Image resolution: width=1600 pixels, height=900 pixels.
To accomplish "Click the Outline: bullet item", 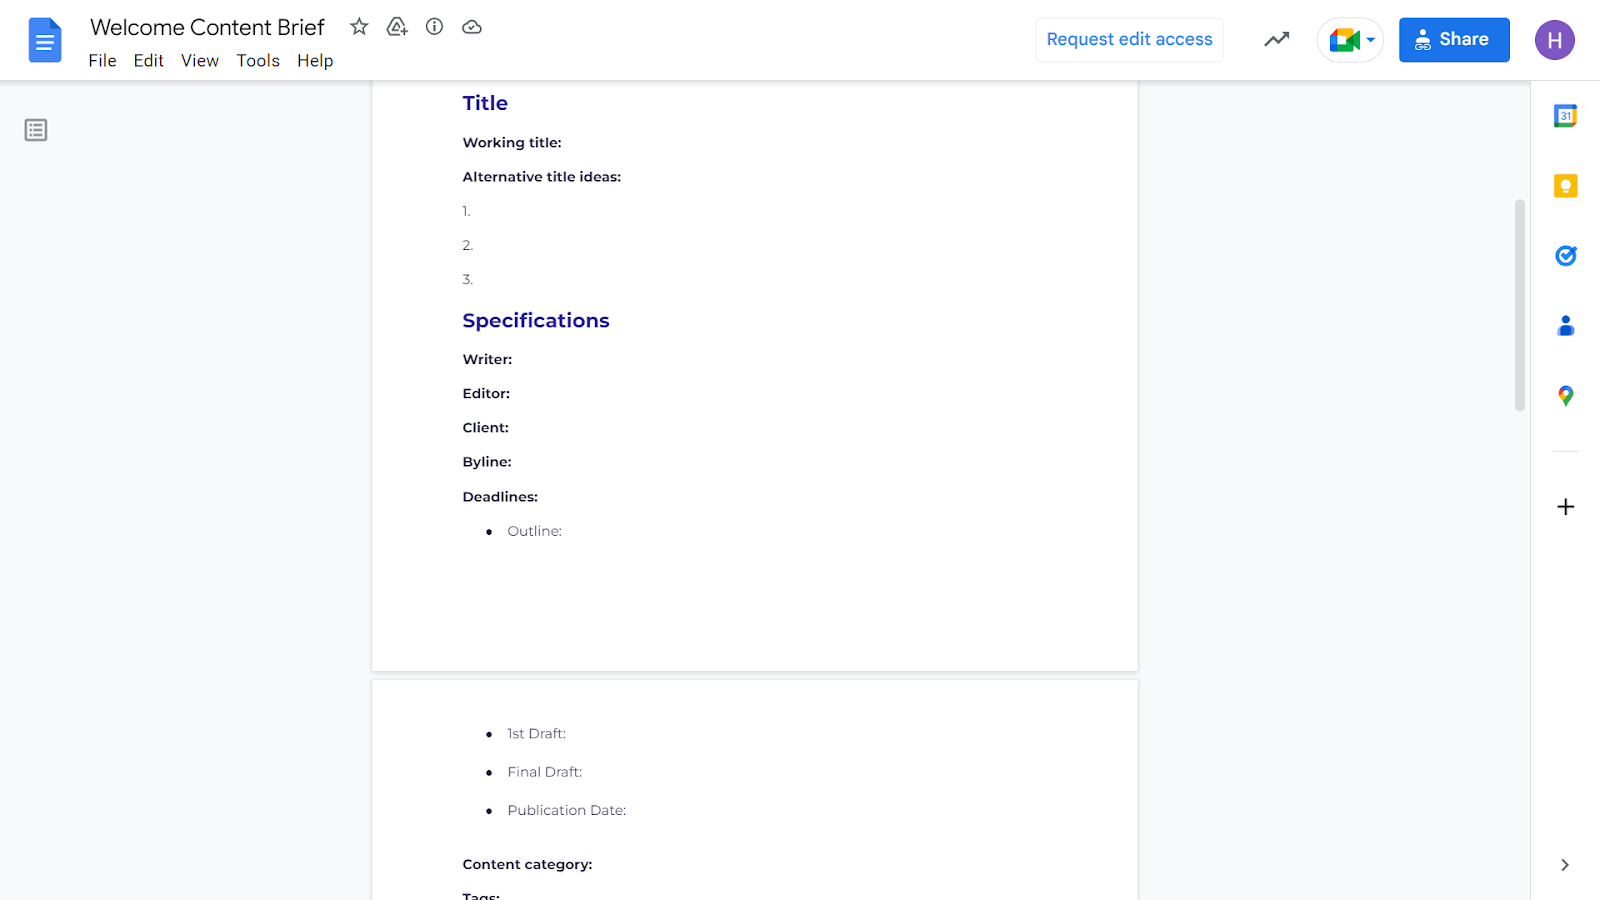I will click(x=534, y=531).
